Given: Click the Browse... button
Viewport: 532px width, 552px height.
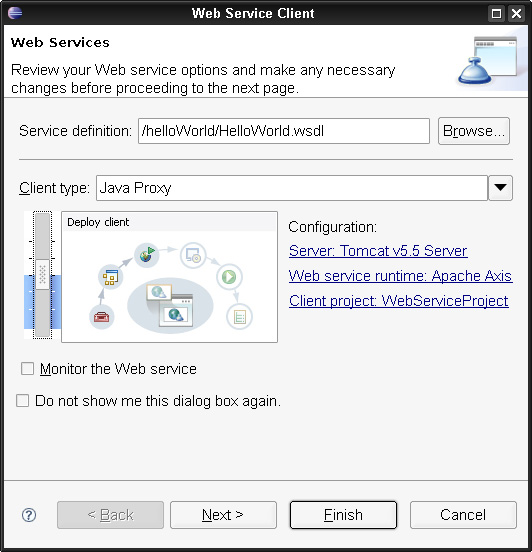Looking at the screenshot, I should pos(474,131).
